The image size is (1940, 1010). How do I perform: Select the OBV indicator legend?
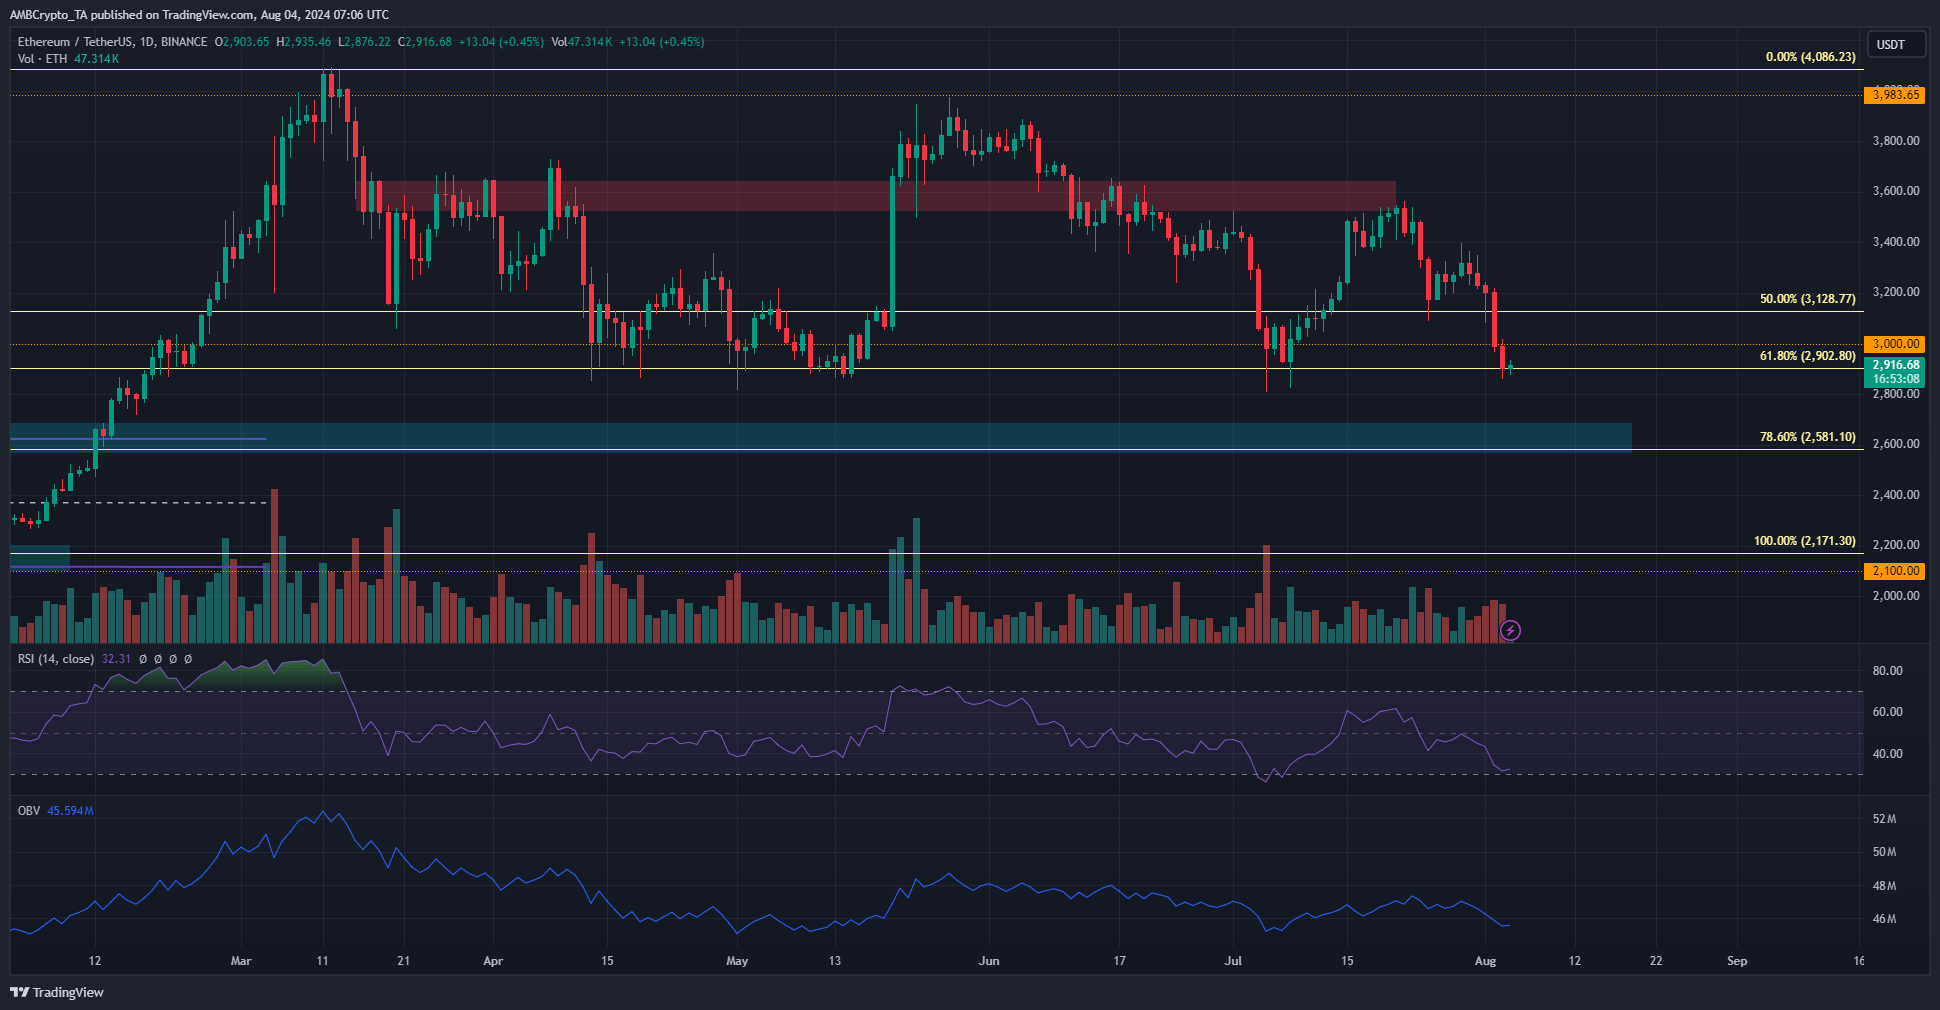(x=29, y=811)
